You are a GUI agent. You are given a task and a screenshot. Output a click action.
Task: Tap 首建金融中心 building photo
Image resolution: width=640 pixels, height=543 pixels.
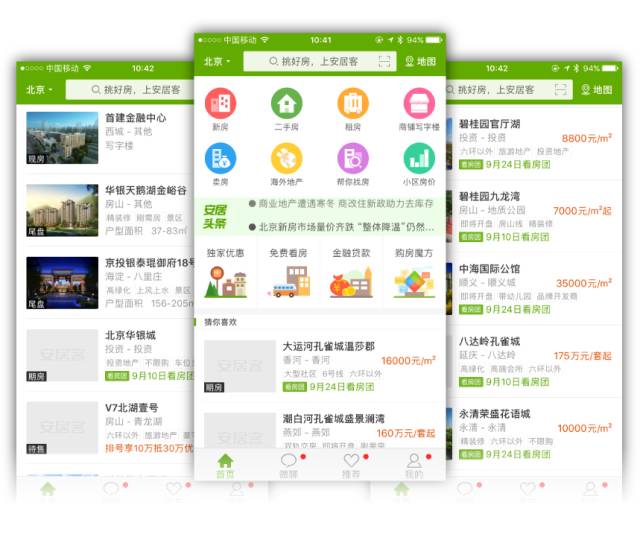coord(62,138)
